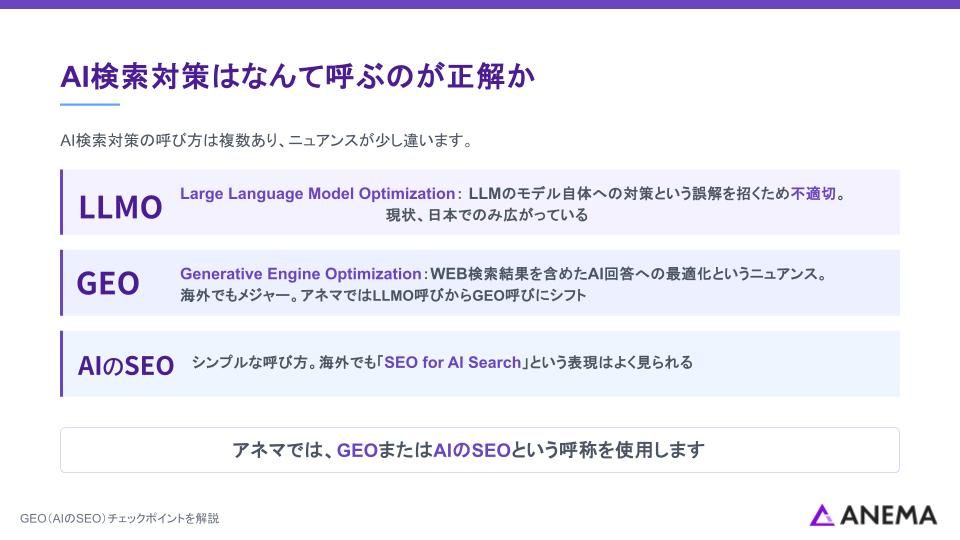Click the large GEO heading label
Screen dimensions: 960x540
click(x=108, y=284)
